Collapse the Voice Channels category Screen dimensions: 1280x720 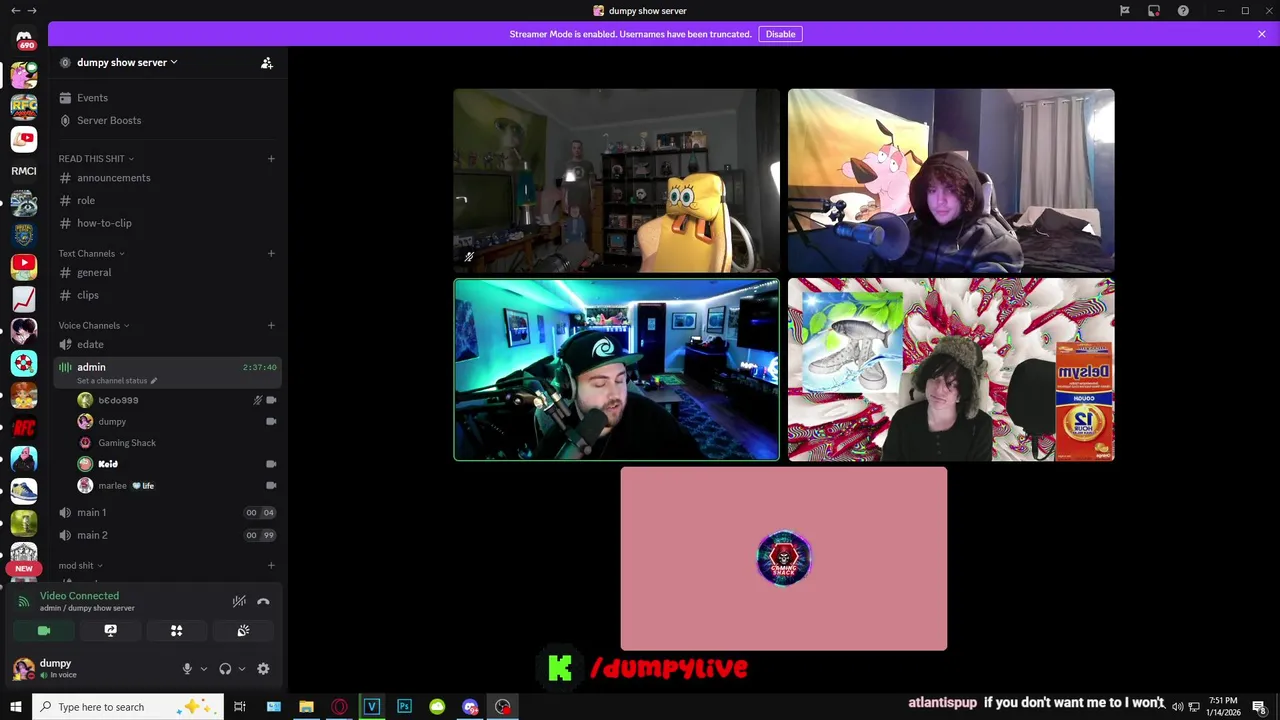click(x=94, y=325)
